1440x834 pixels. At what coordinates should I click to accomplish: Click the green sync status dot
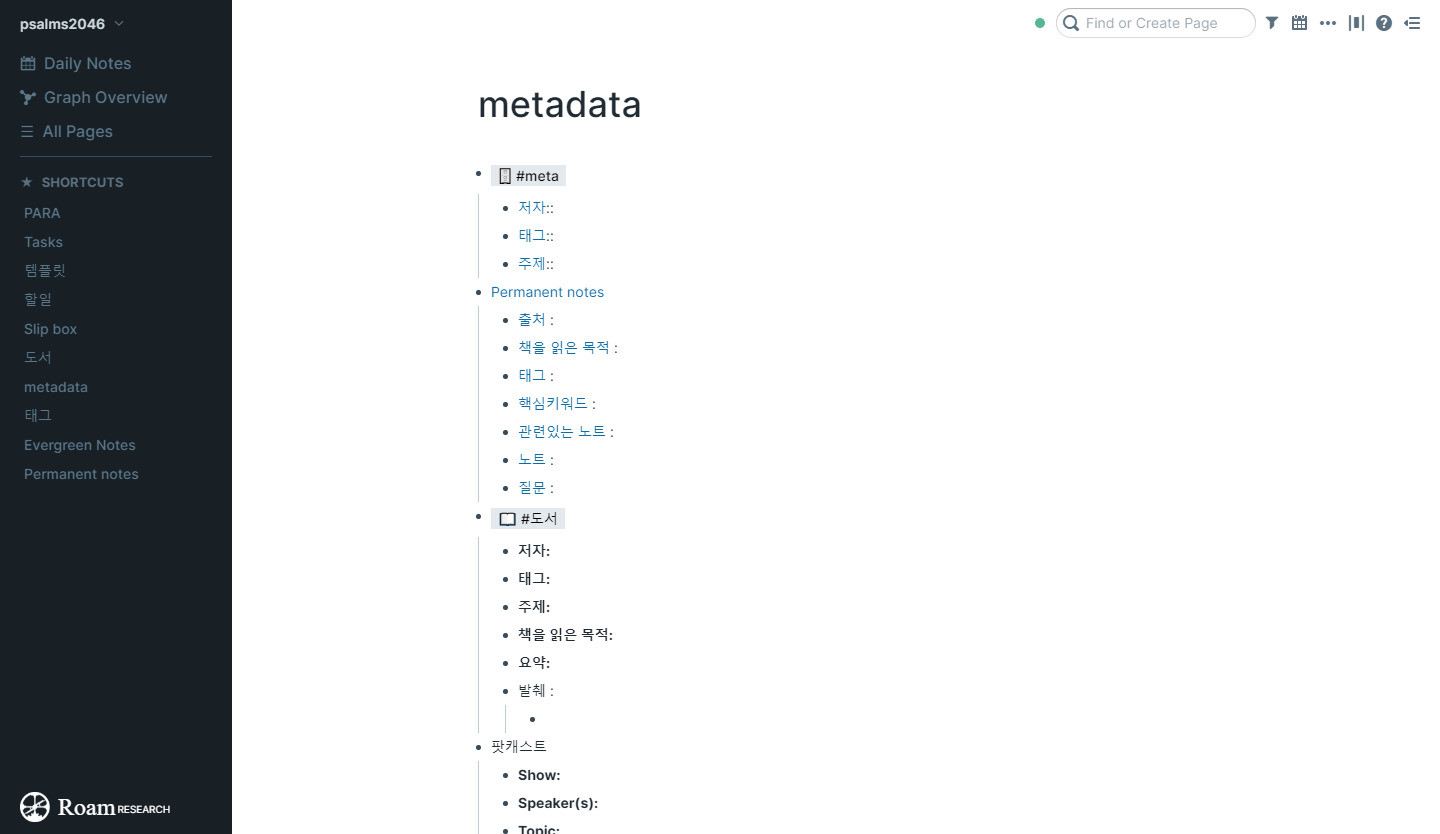click(1040, 23)
